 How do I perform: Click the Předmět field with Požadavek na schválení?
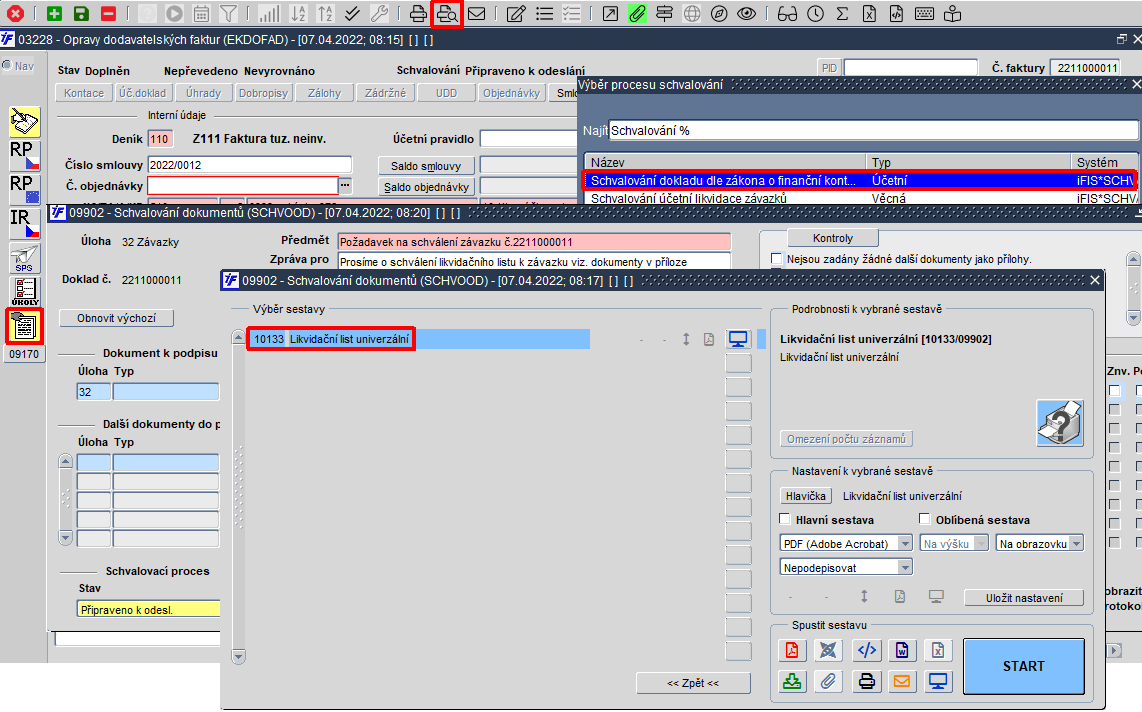pos(534,242)
